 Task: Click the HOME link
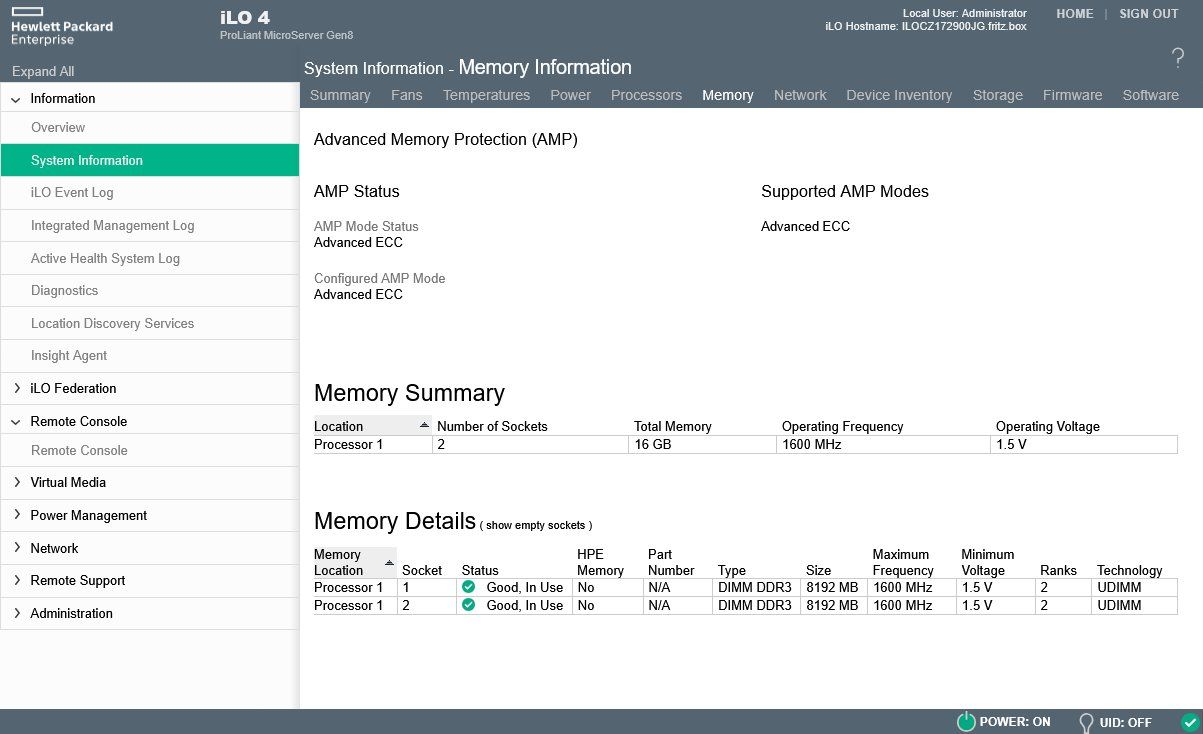pyautogui.click(x=1075, y=14)
